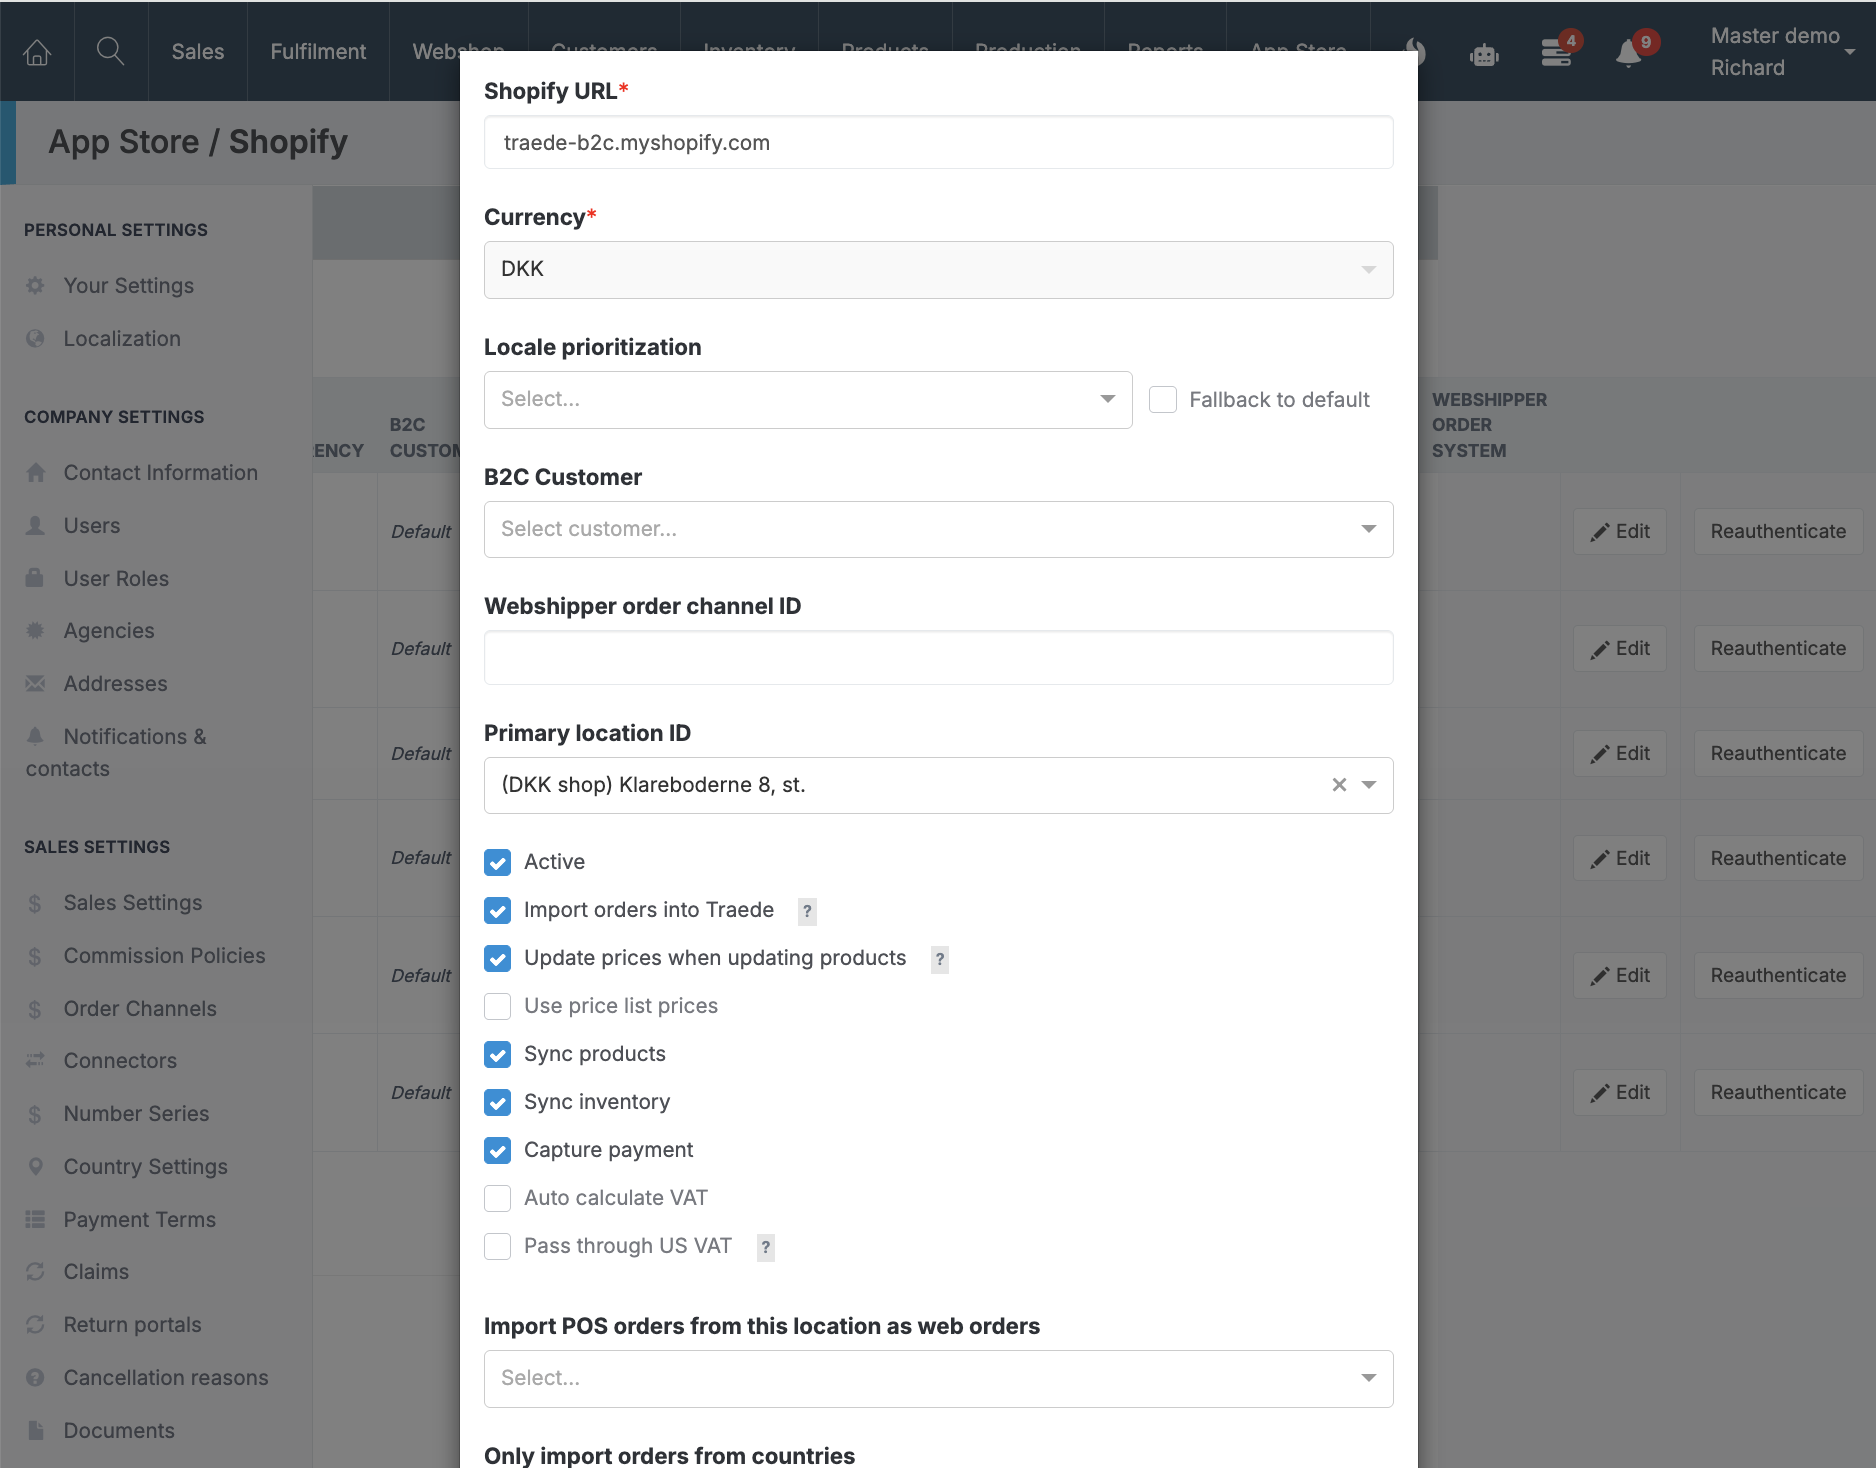Show help for Import orders into Traede
1876x1468 pixels.
click(x=807, y=911)
